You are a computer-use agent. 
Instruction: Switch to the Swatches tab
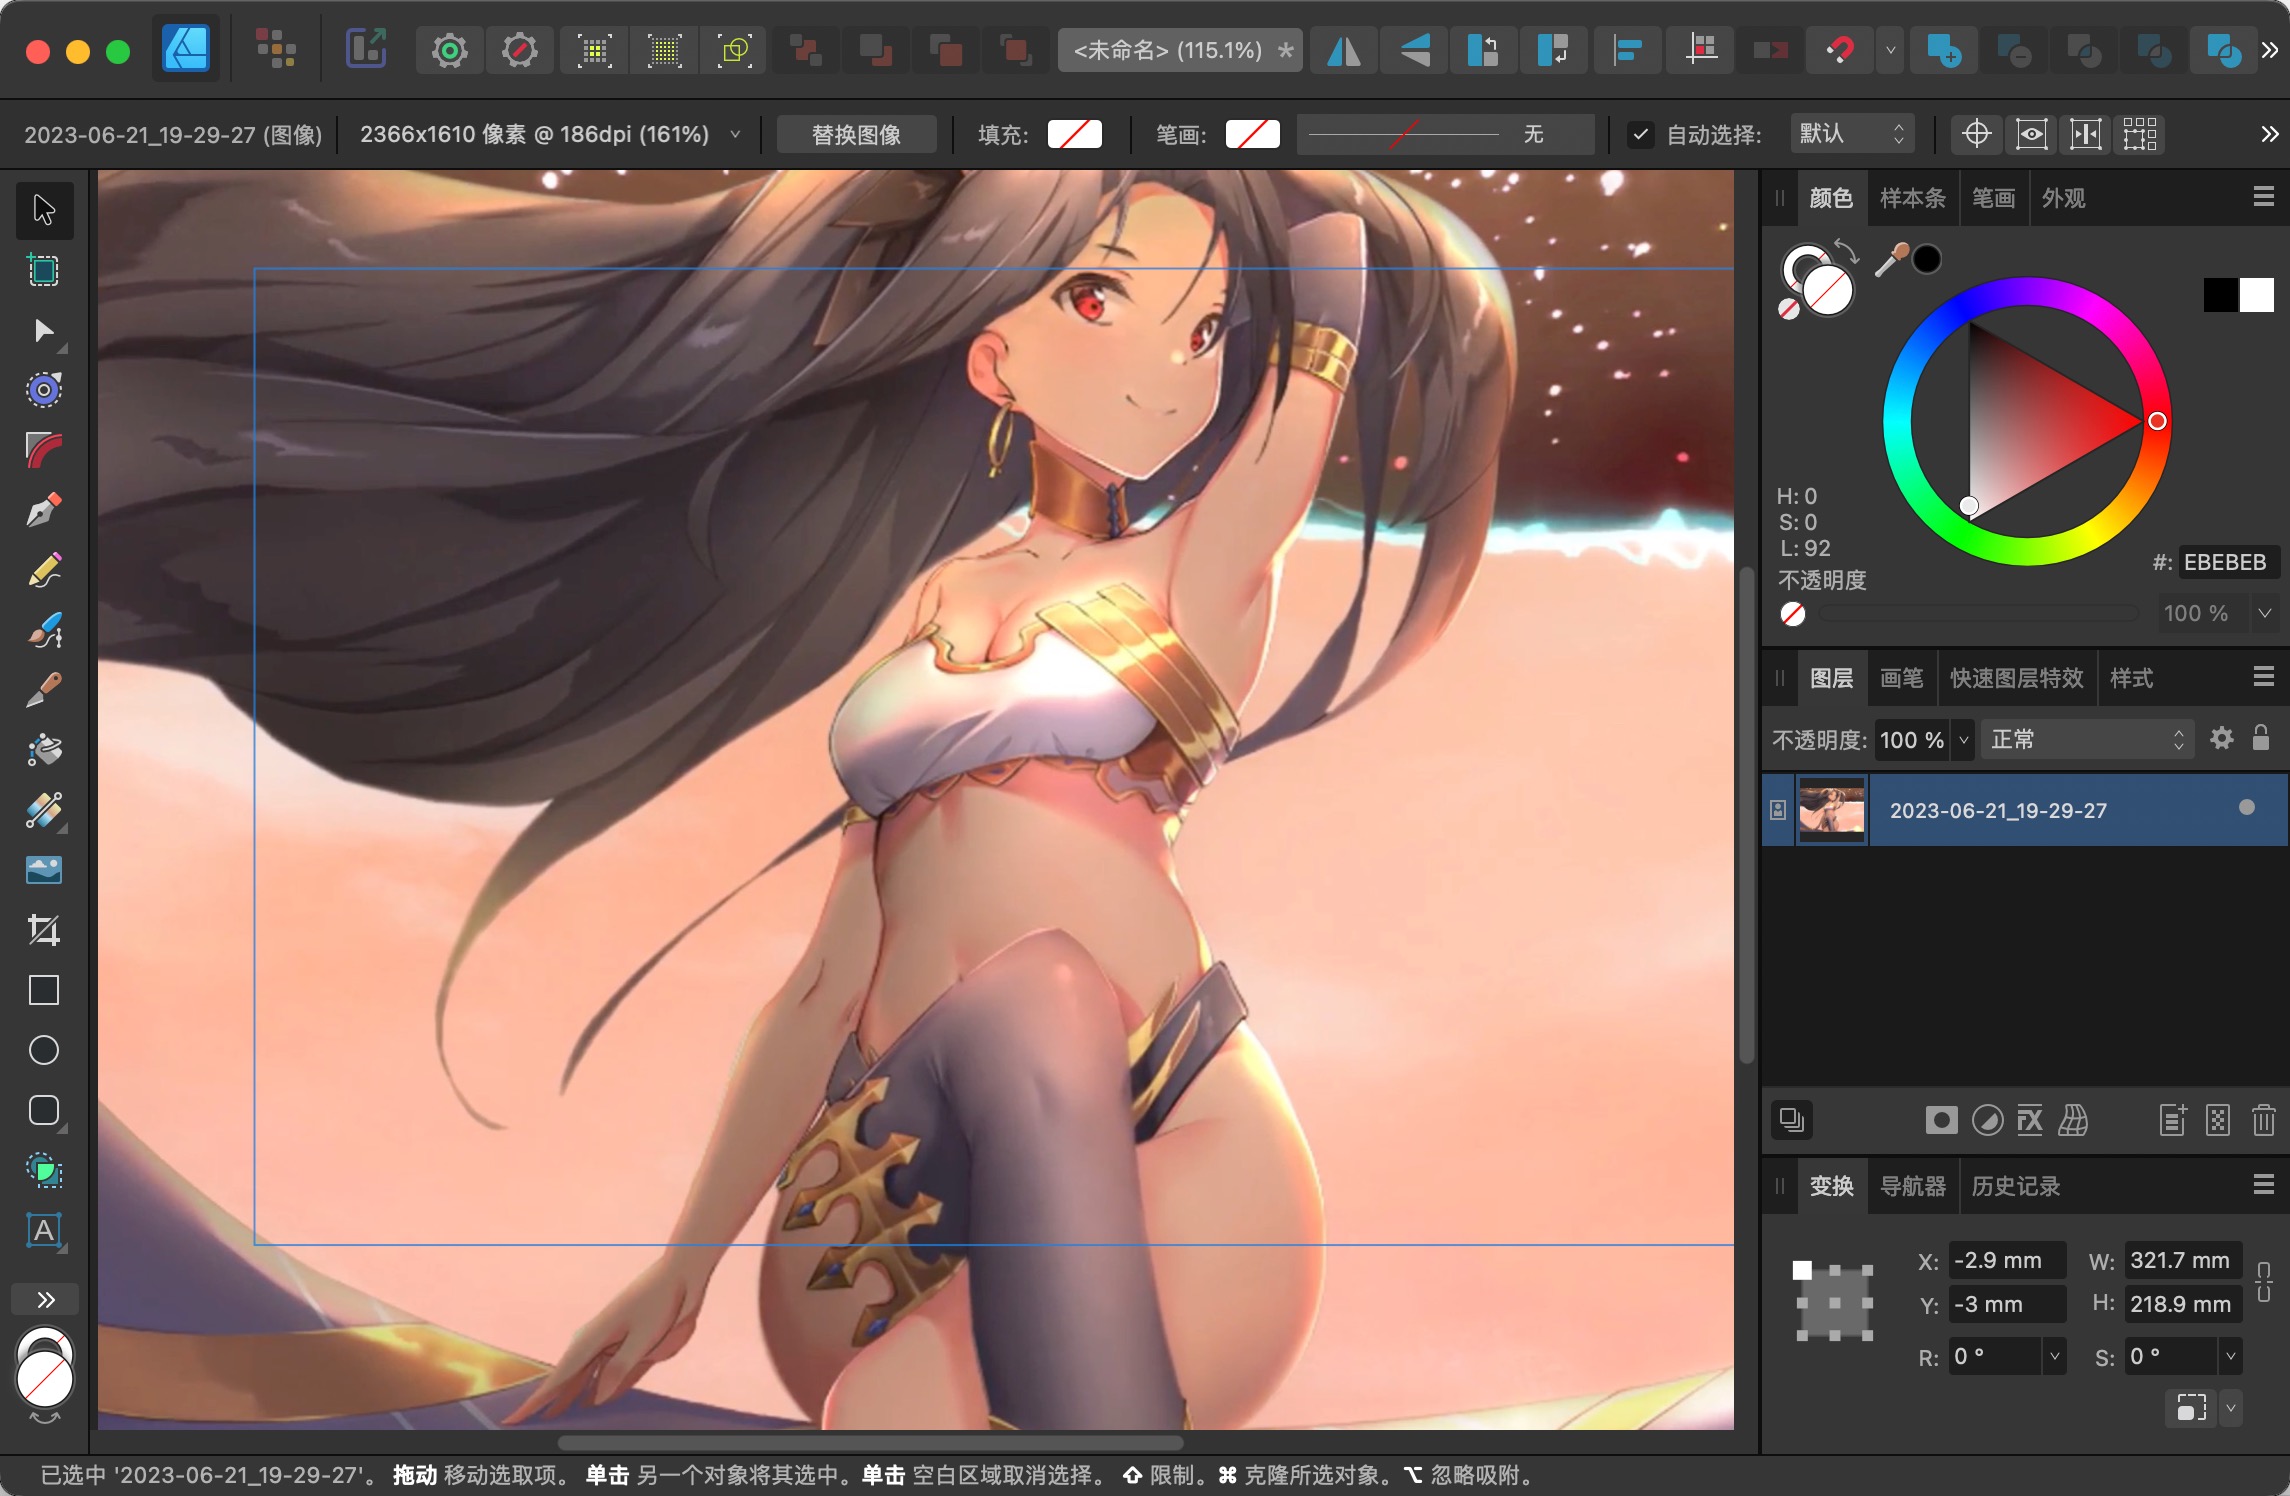coord(1913,198)
